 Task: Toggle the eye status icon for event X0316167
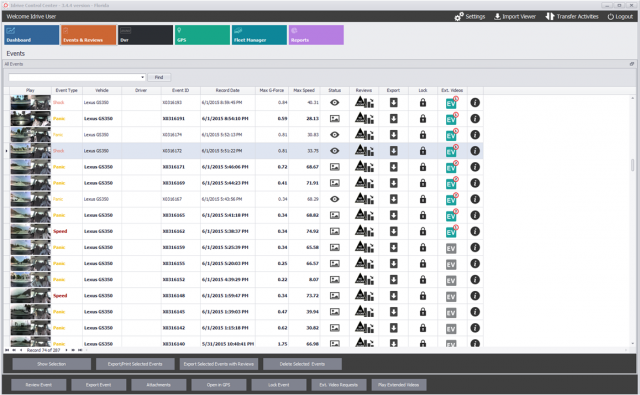[335, 199]
